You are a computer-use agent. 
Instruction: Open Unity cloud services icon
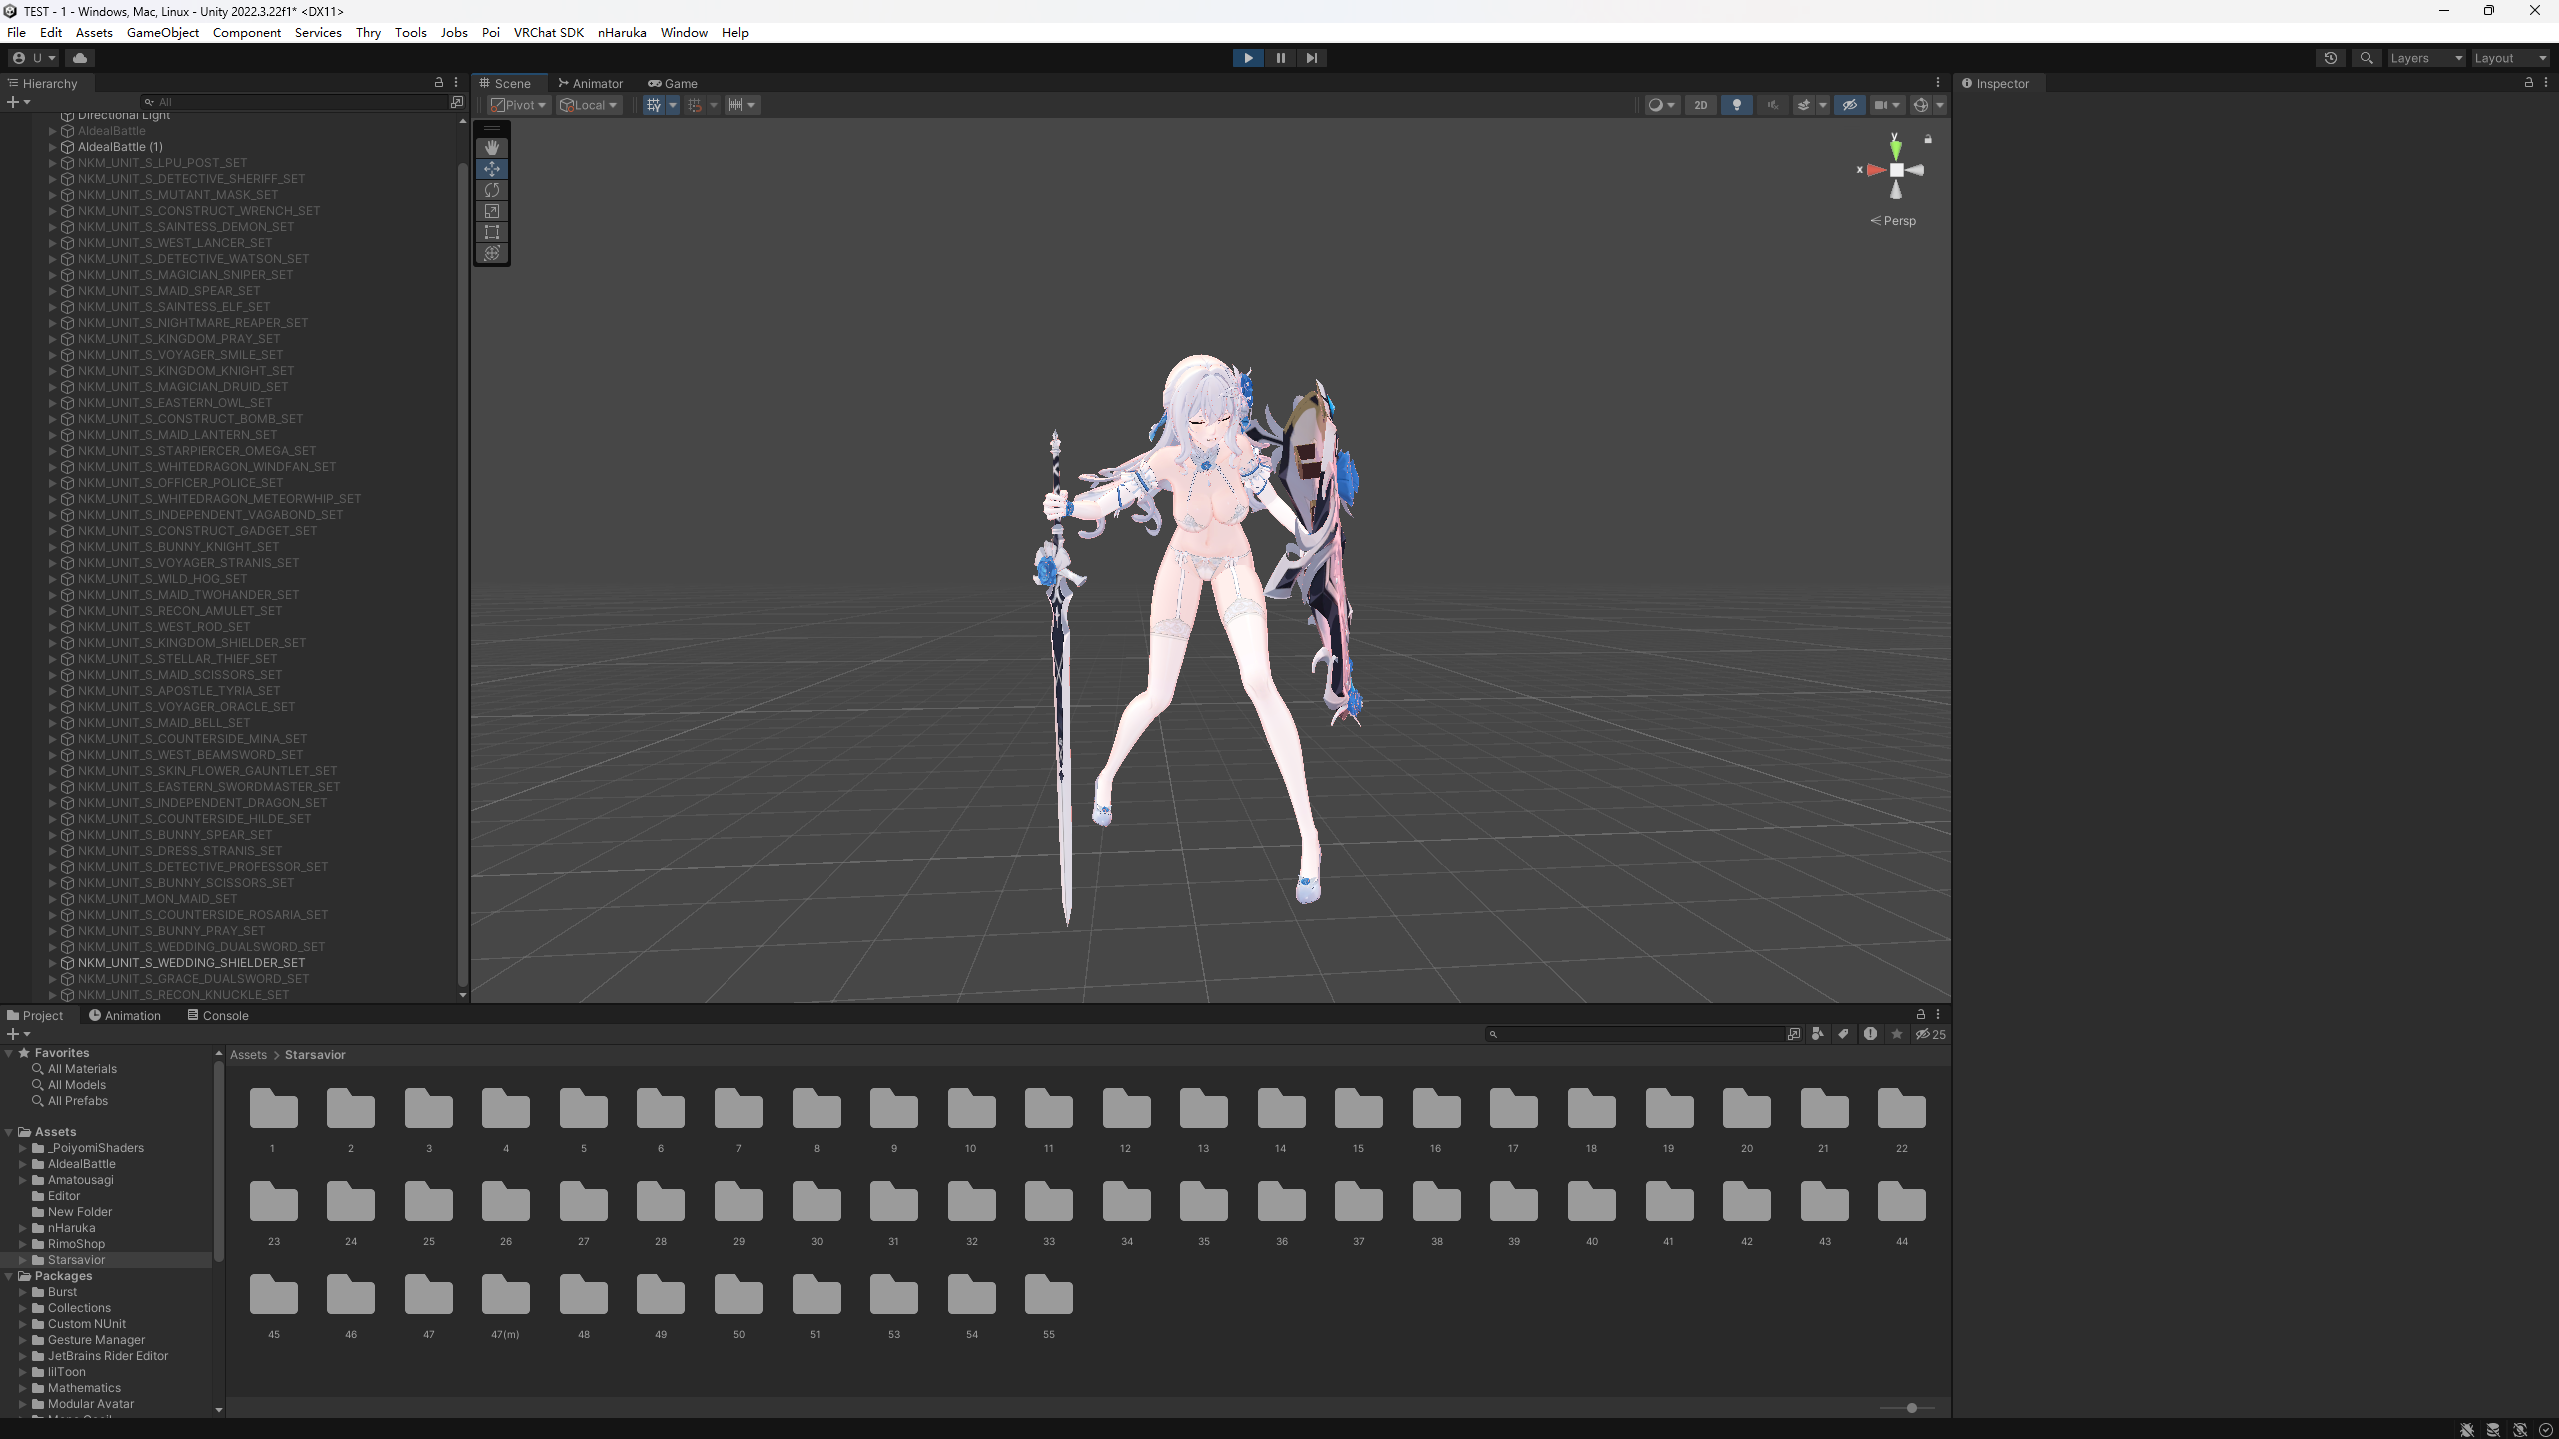[x=80, y=58]
